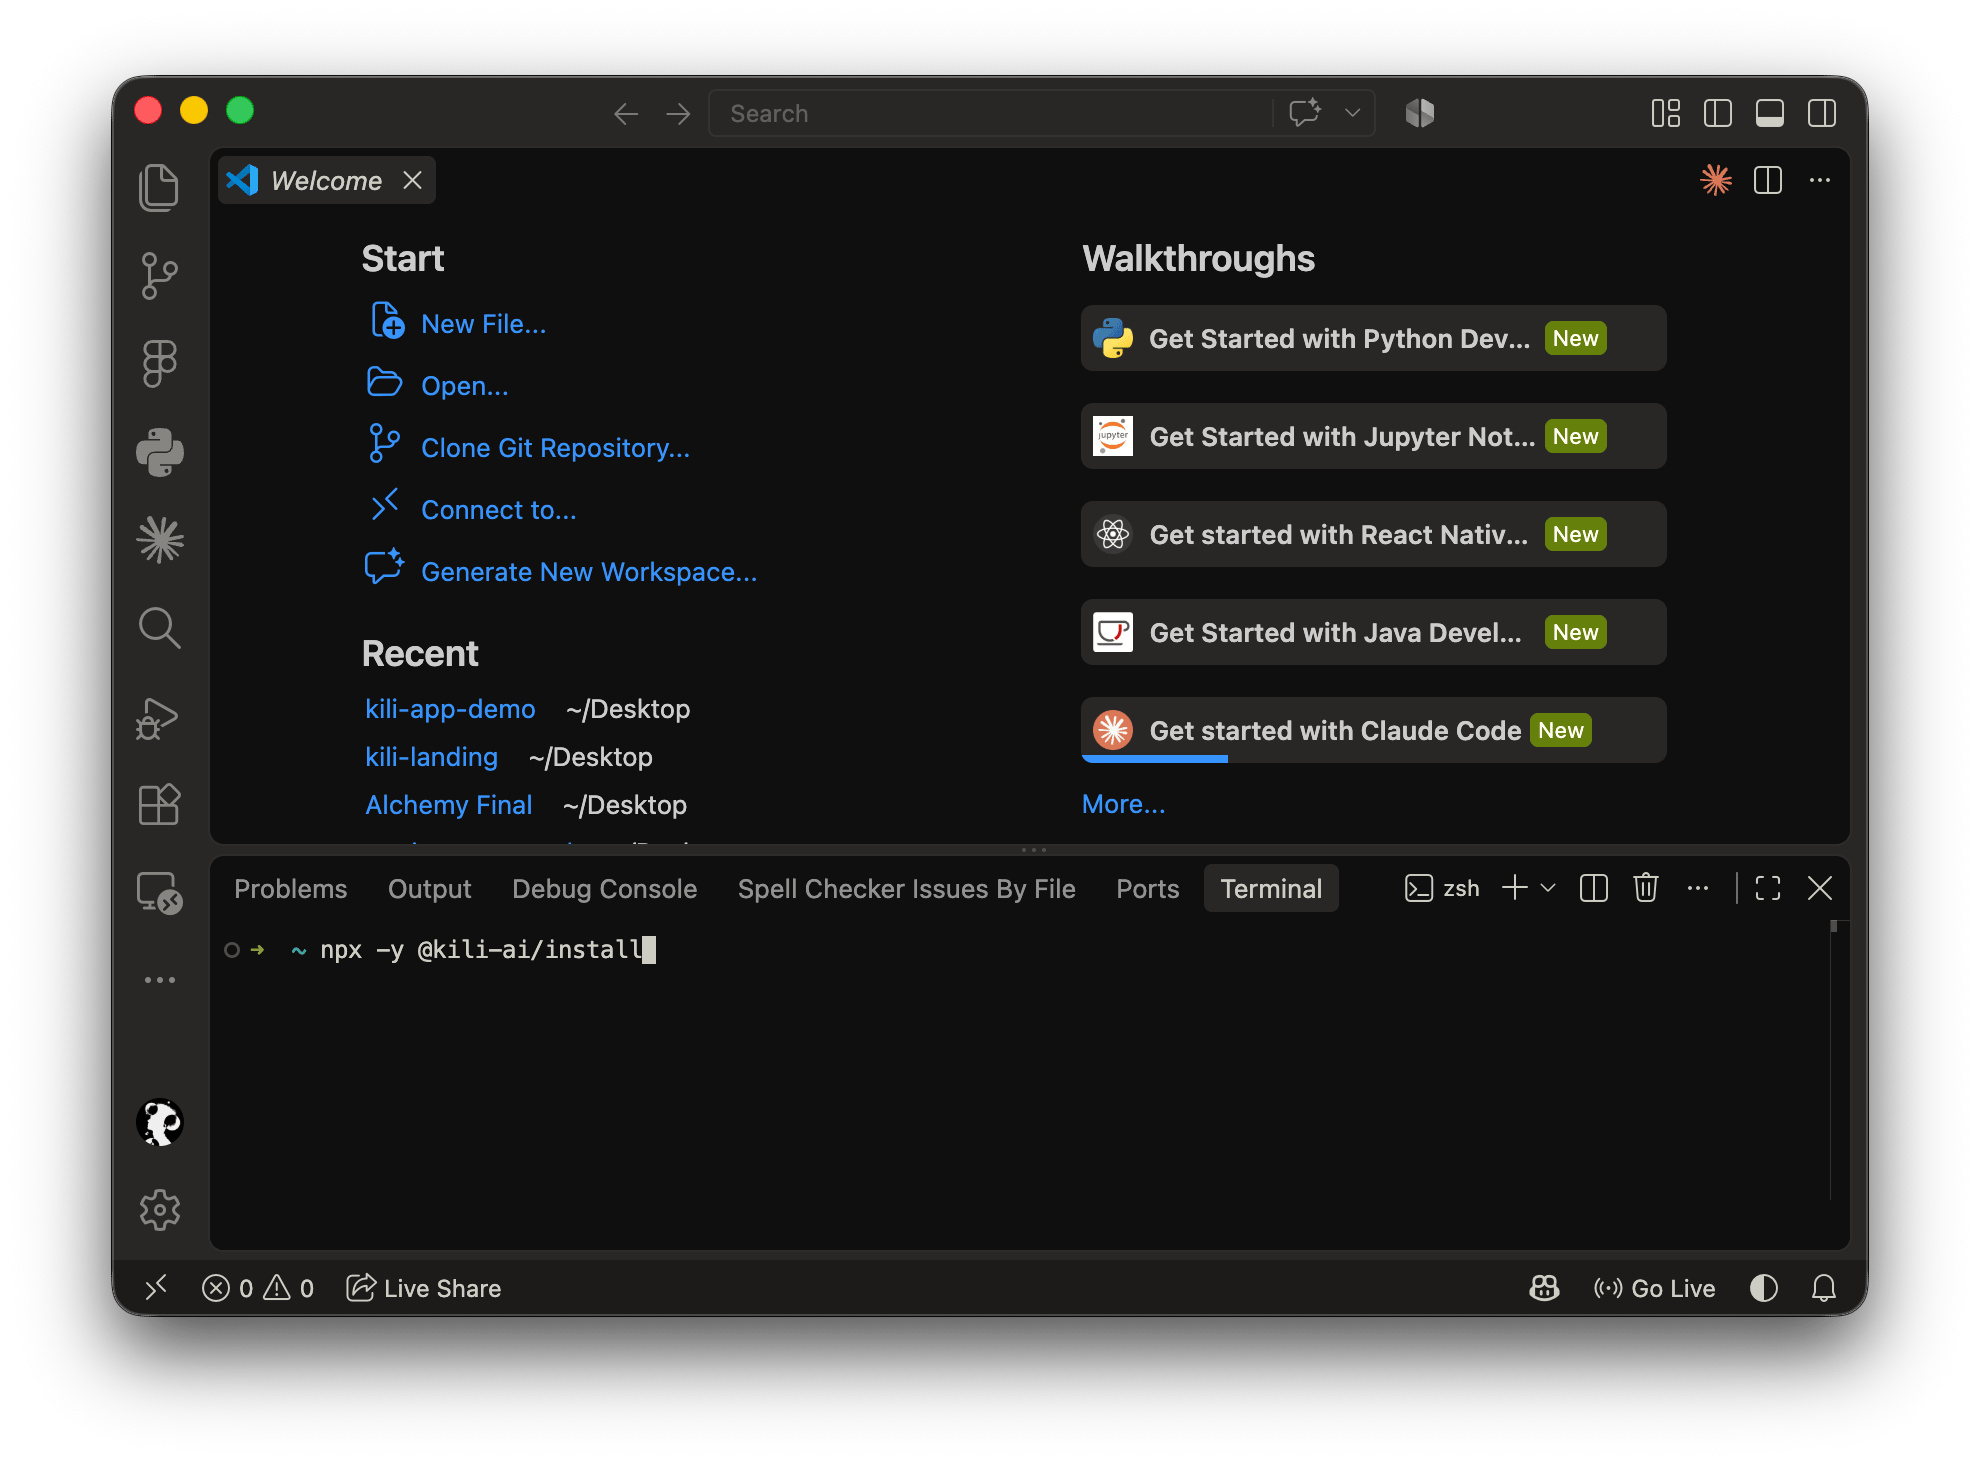Open Copilot status icon in status bar
Viewport: 1980px width, 1464px height.
pos(1544,1288)
